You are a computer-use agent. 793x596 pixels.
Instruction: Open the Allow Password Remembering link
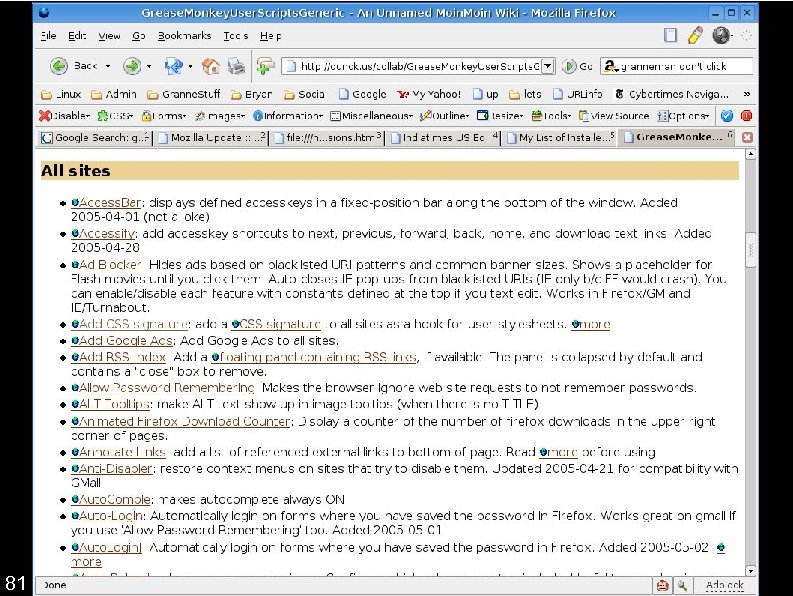[167, 388]
